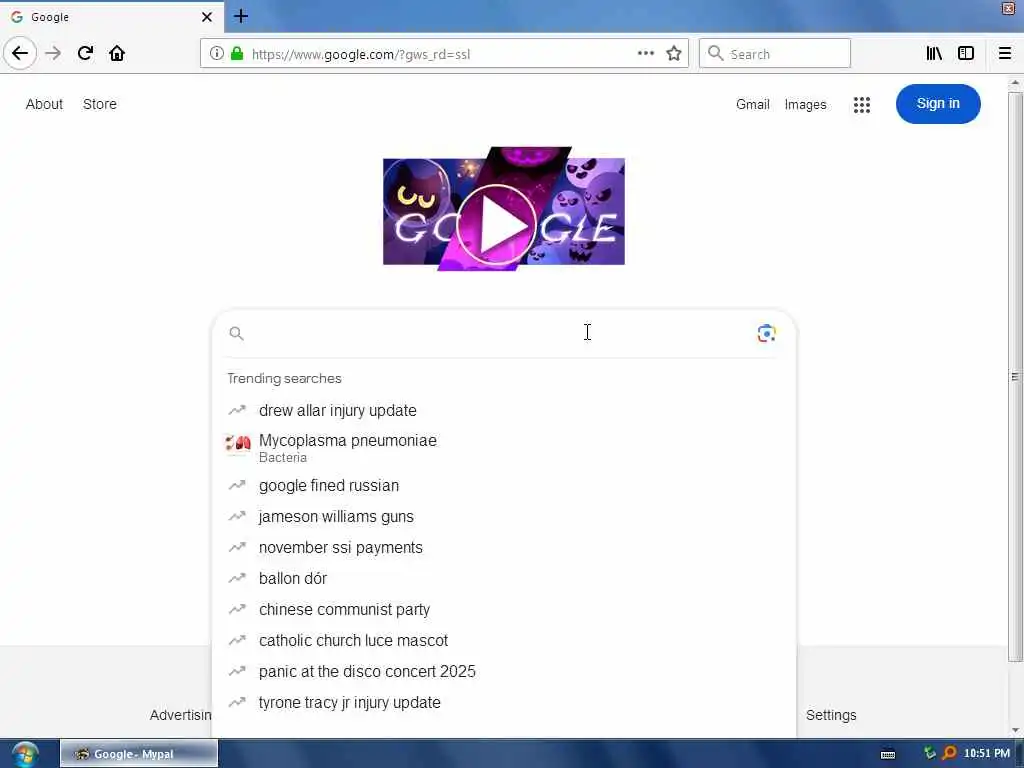
Task: Select suggestion 'jameson williams guns'
Action: coord(504,517)
